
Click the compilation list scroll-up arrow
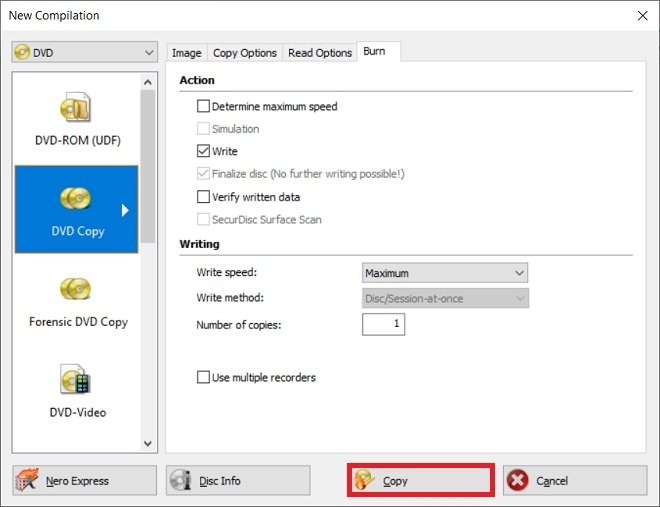pyautogui.click(x=148, y=82)
